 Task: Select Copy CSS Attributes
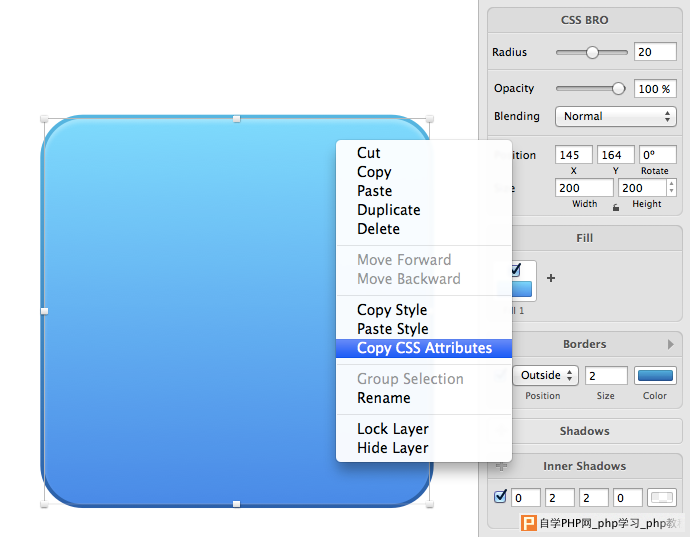click(424, 348)
